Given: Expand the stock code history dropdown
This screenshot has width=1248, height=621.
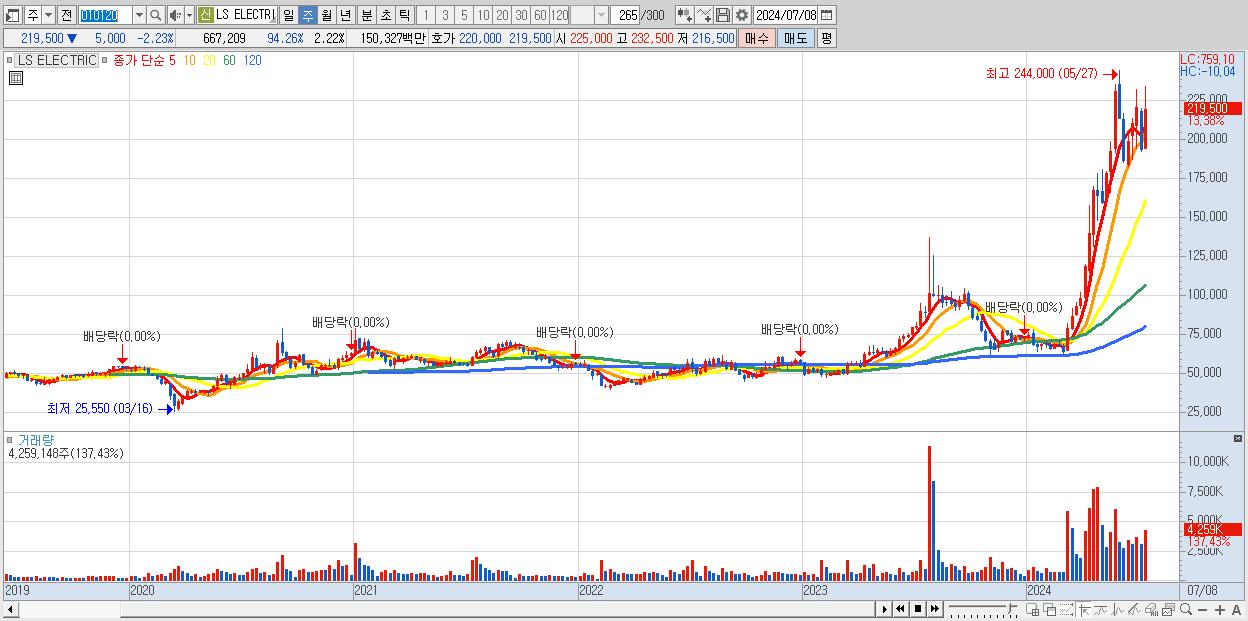Looking at the screenshot, I should point(139,15).
